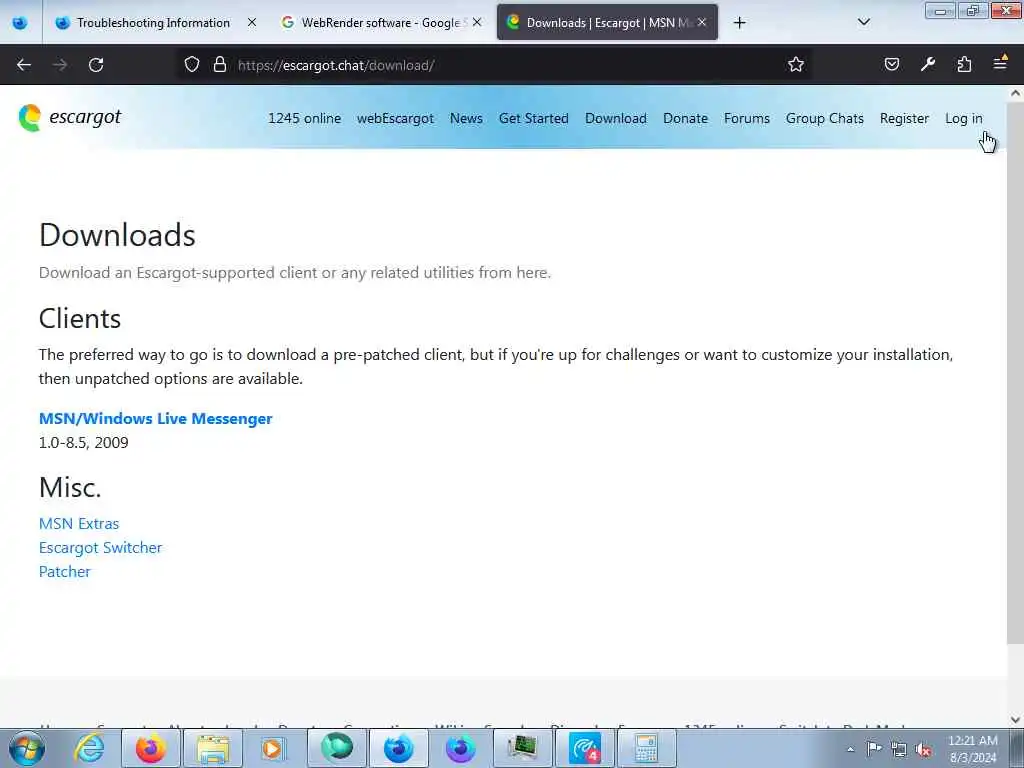Click the scrollbar up arrow
Image resolution: width=1024 pixels, height=768 pixels.
(1016, 93)
